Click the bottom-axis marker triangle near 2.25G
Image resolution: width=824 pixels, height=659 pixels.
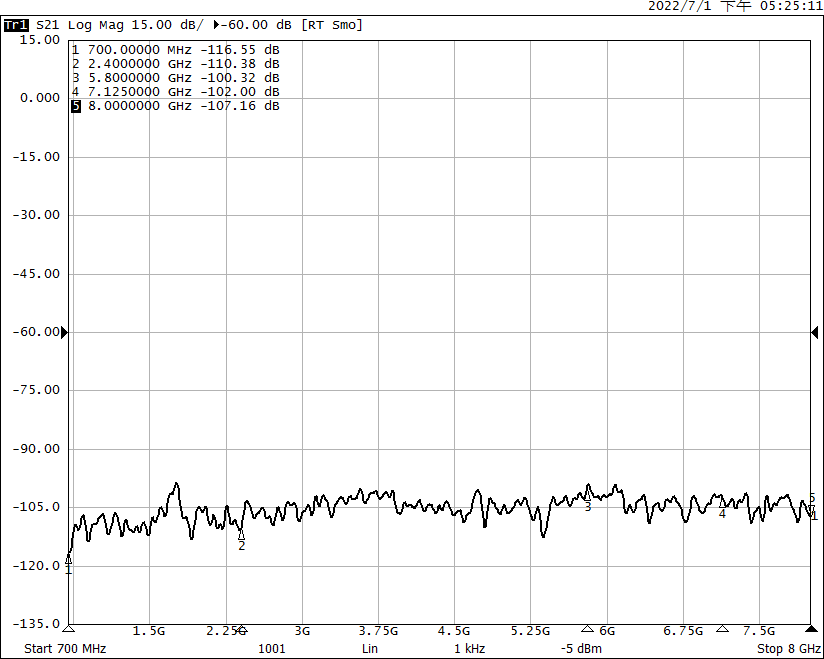[x=241, y=629]
